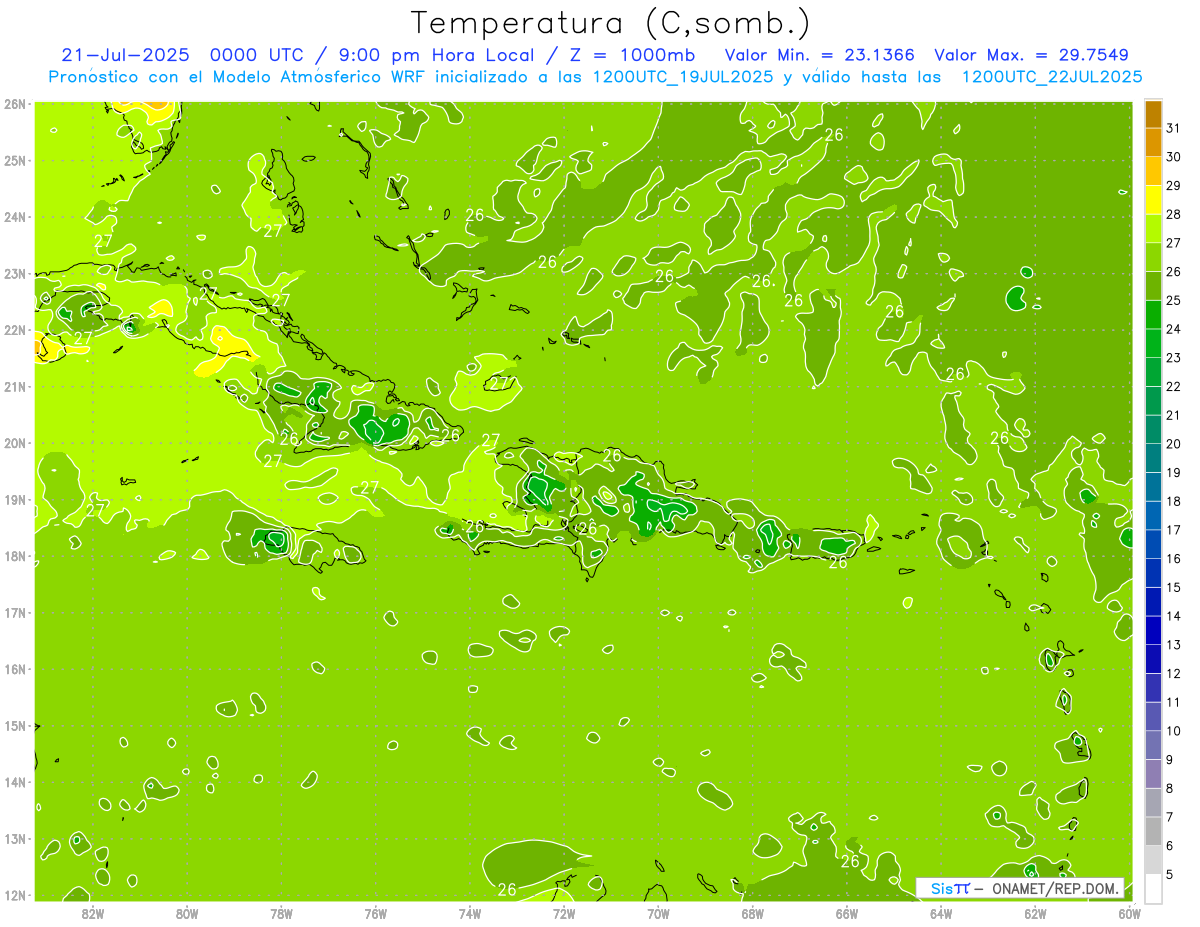The height and width of the screenshot is (927, 1200).
Task: Click the blue swatch between 16 and 17
Action: 1153,544
